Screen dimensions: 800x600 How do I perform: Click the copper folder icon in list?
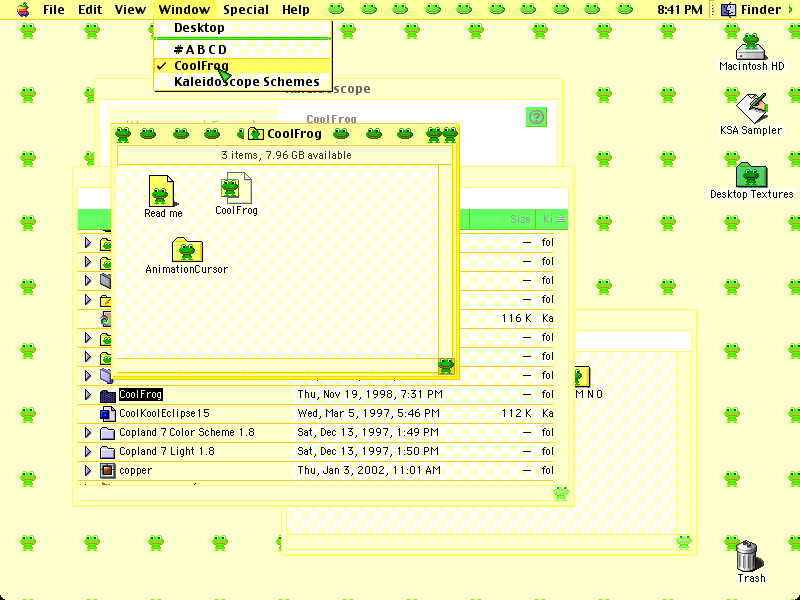tap(108, 470)
